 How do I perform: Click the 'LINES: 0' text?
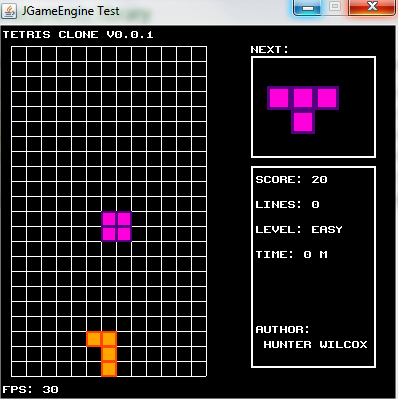click(287, 205)
